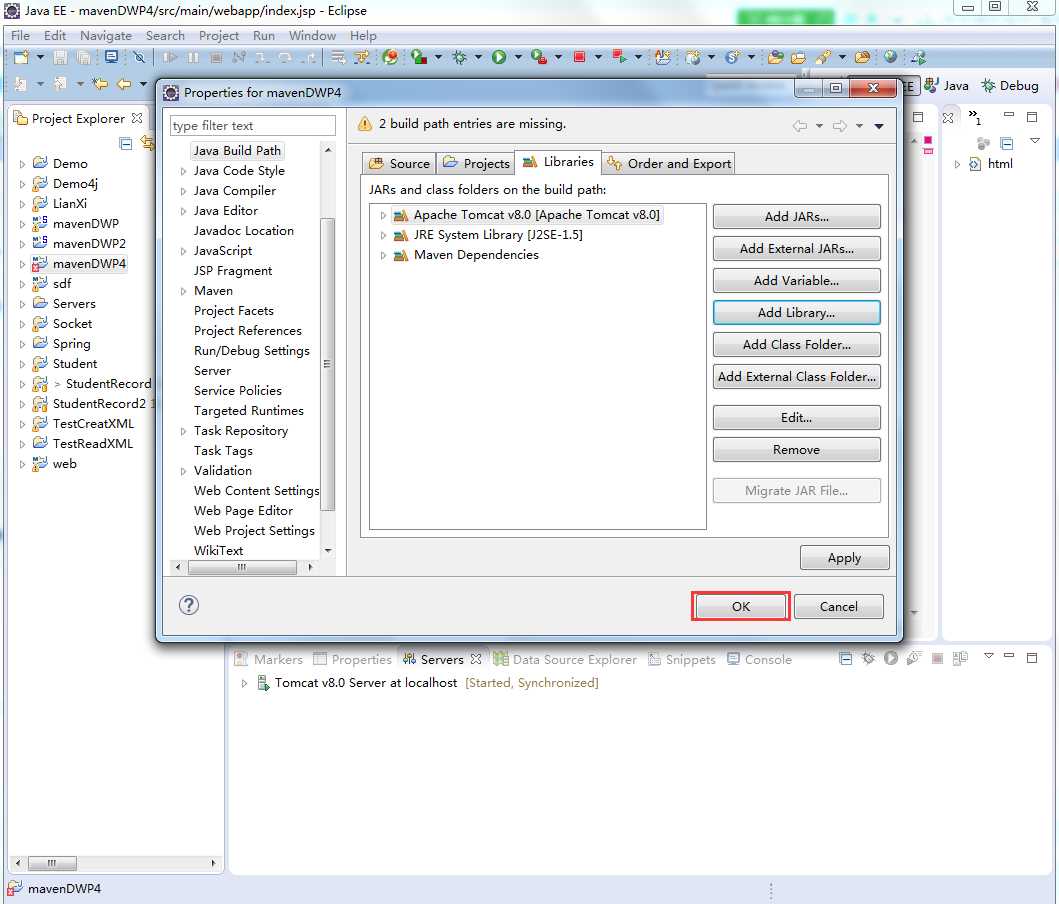
Task: Select the mavenDWP2 project
Action: [89, 244]
